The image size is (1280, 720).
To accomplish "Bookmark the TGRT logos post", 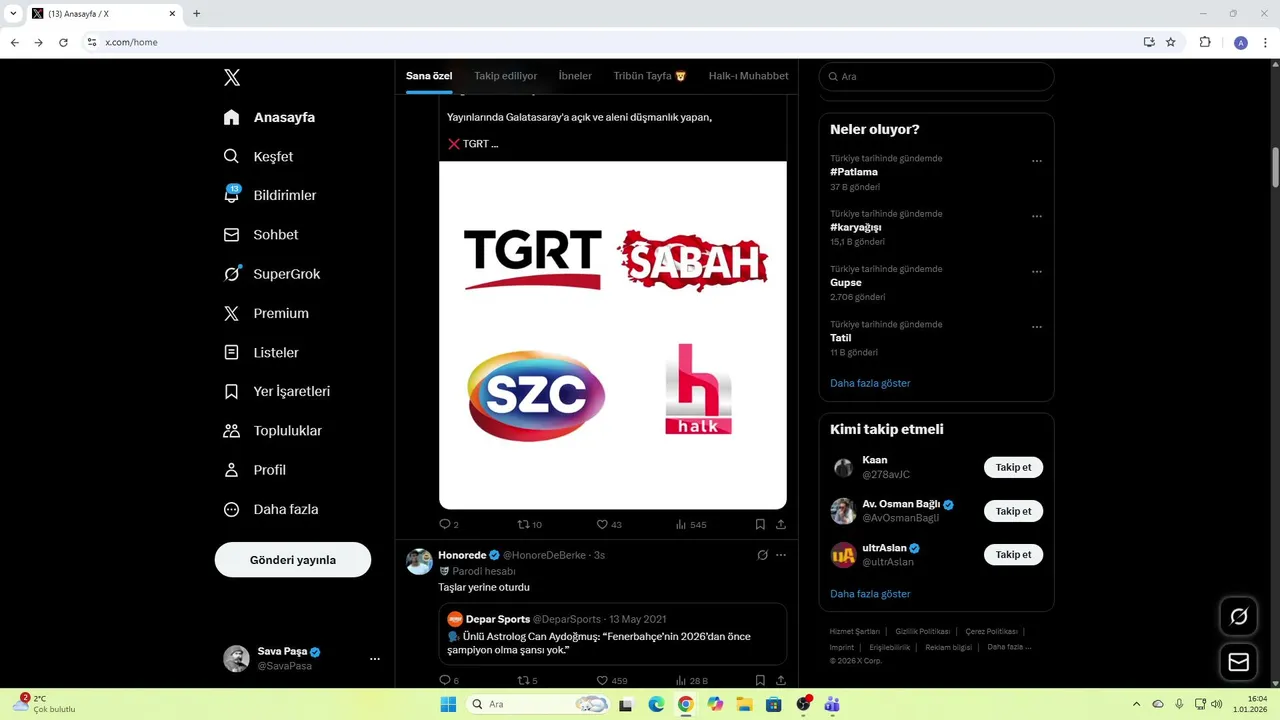I will [x=760, y=524].
